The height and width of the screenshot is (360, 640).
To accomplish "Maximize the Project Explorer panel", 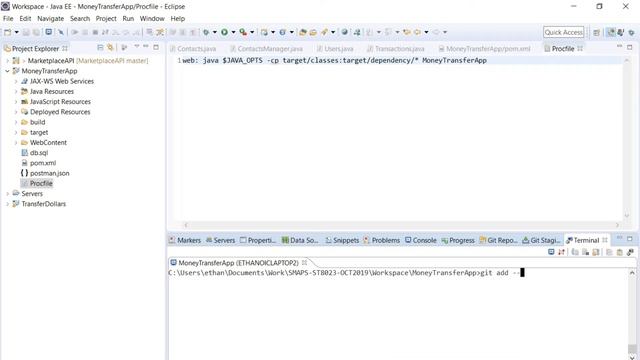I will coord(156,47).
